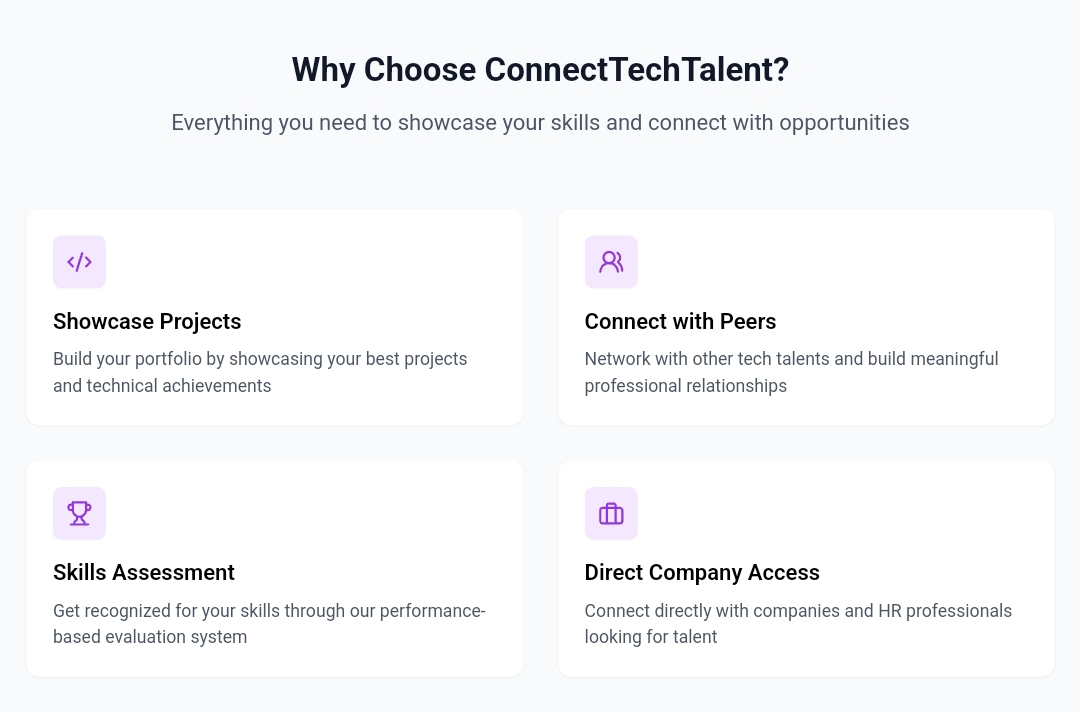Screen dimensions: 1080x712
Task: Click the subtitle about showcasing your skills
Action: [540, 122]
